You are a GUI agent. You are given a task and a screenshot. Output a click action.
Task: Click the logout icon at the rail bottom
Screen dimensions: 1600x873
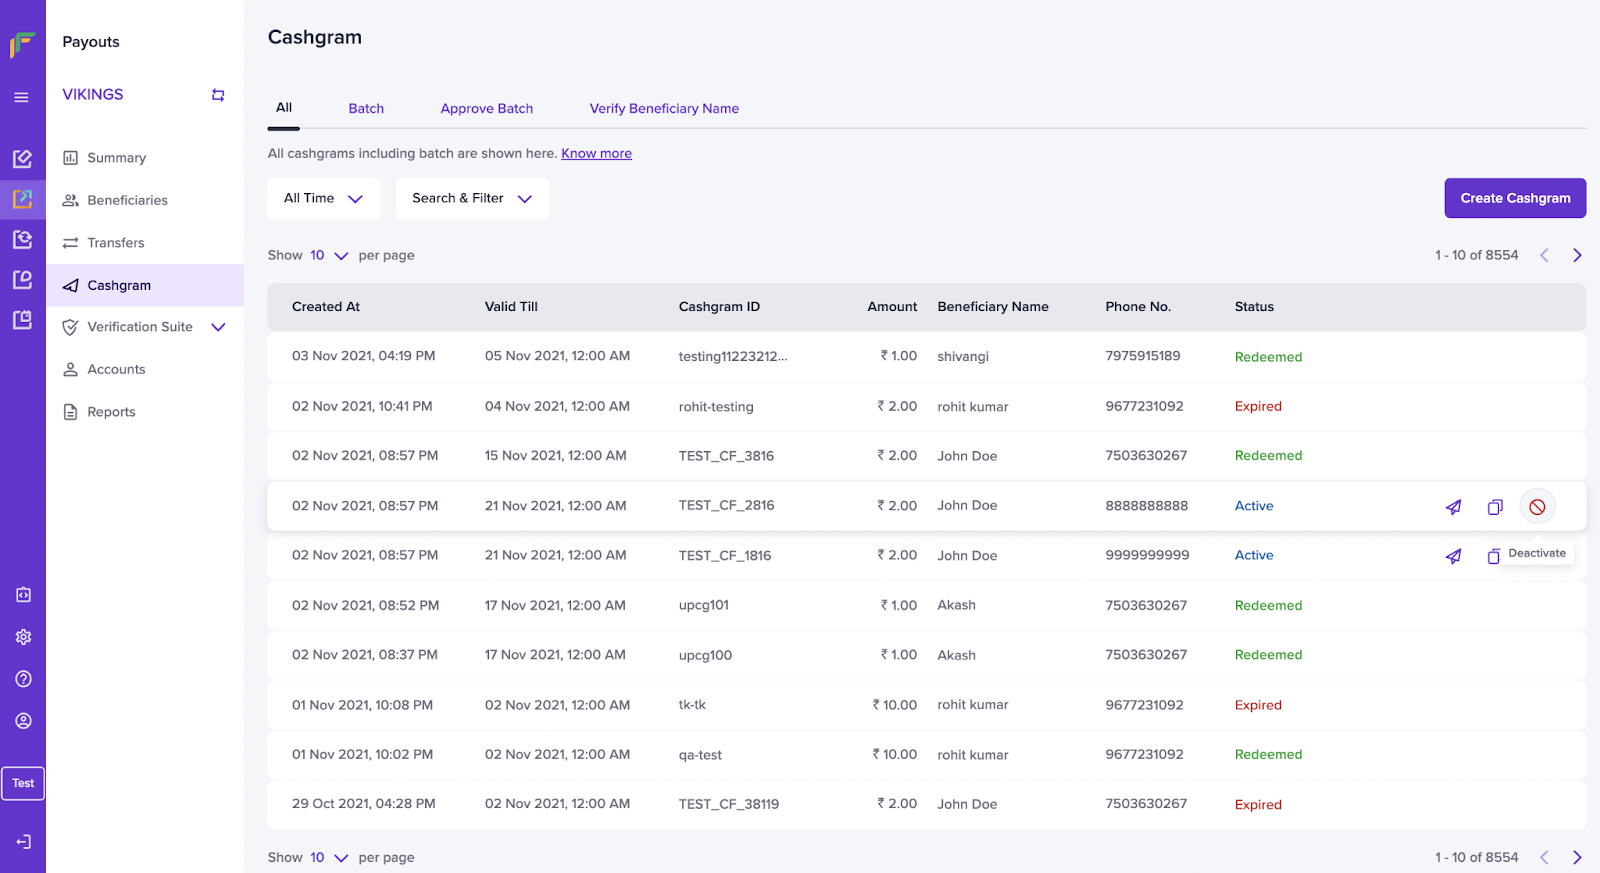(x=23, y=842)
